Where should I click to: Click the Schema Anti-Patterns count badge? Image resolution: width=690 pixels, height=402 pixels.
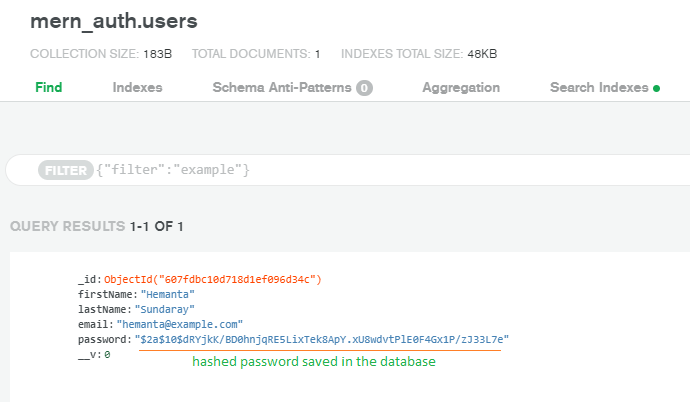(364, 88)
